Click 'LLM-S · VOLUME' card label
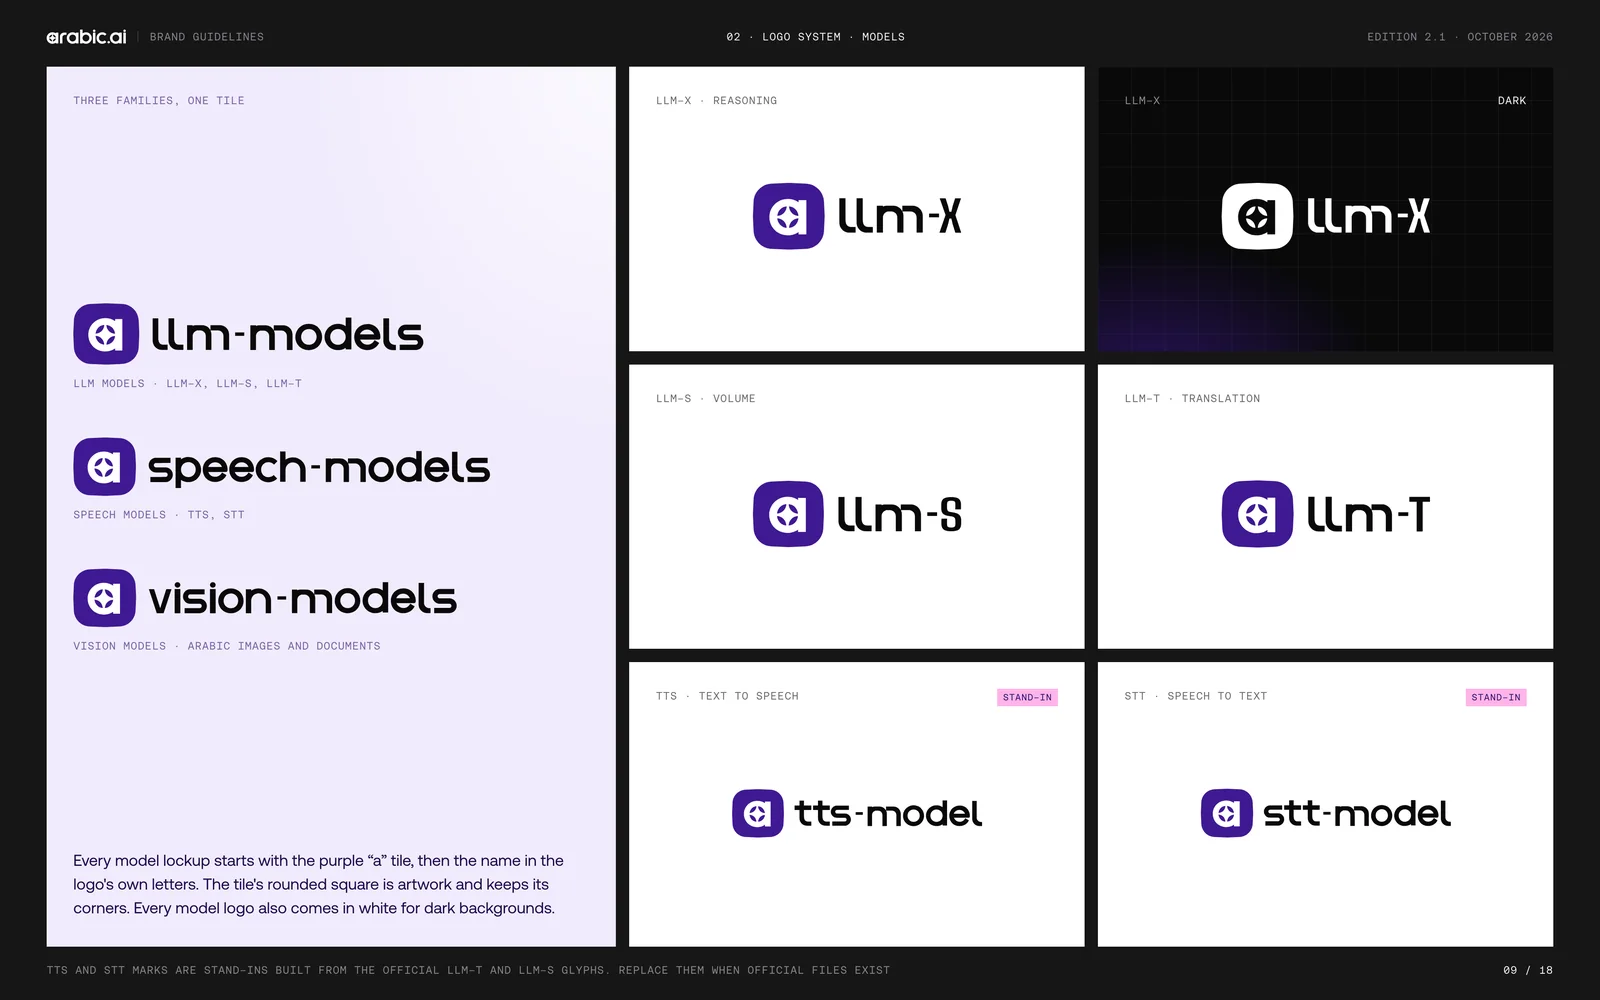Image resolution: width=1600 pixels, height=1000 pixels. 706,399
